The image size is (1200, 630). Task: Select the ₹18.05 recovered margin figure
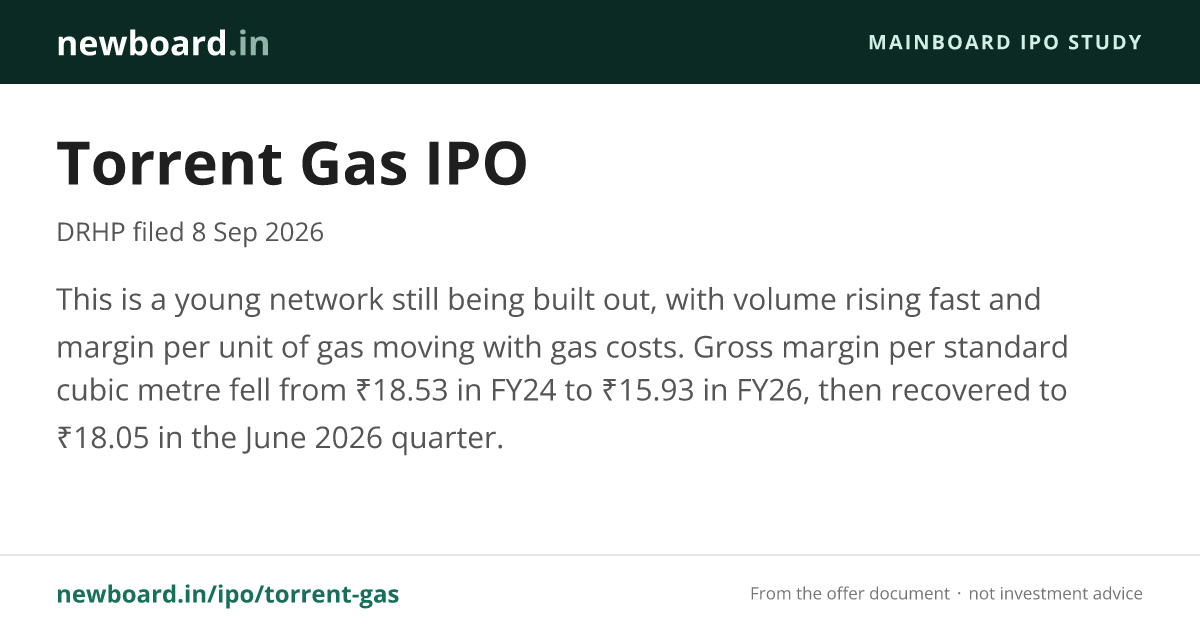[104, 437]
